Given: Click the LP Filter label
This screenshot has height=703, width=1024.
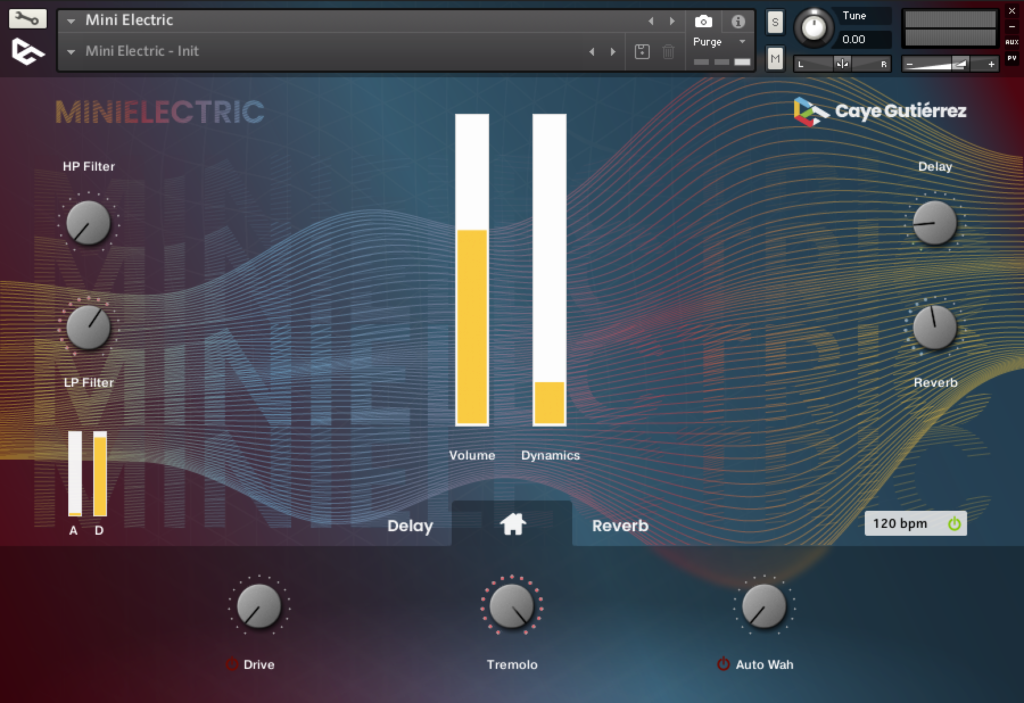Looking at the screenshot, I should point(89,383).
